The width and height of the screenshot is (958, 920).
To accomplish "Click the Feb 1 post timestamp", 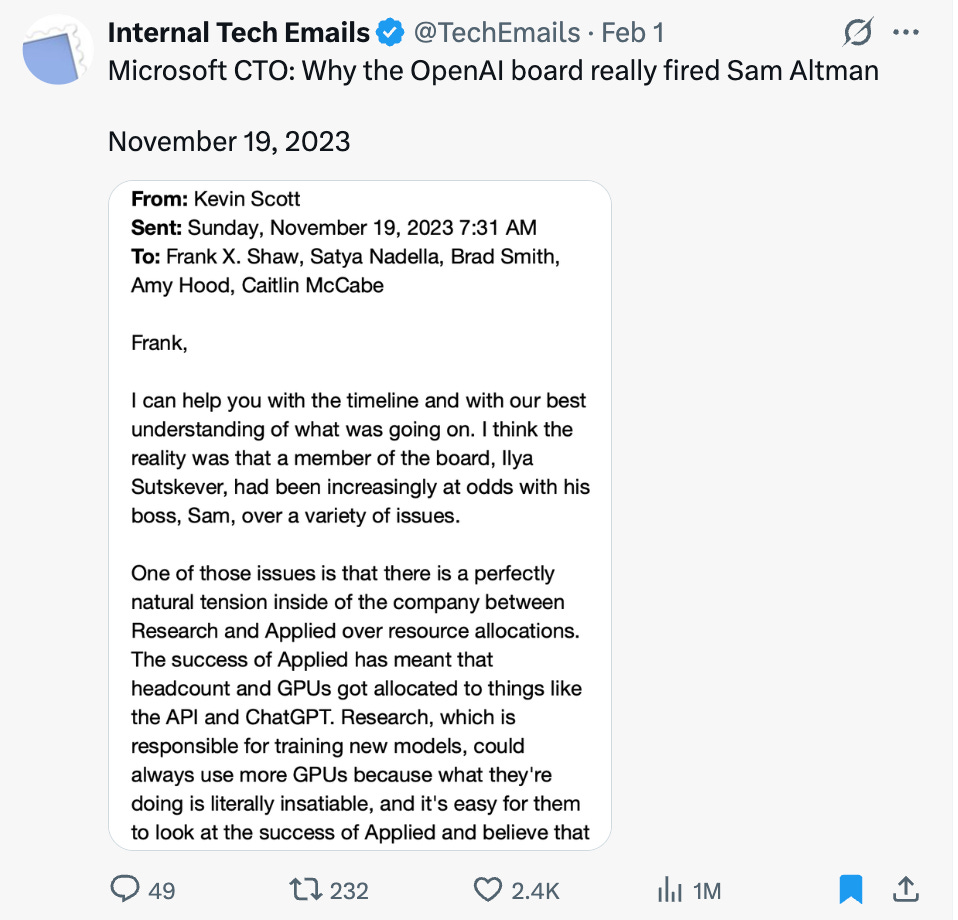I will point(632,33).
